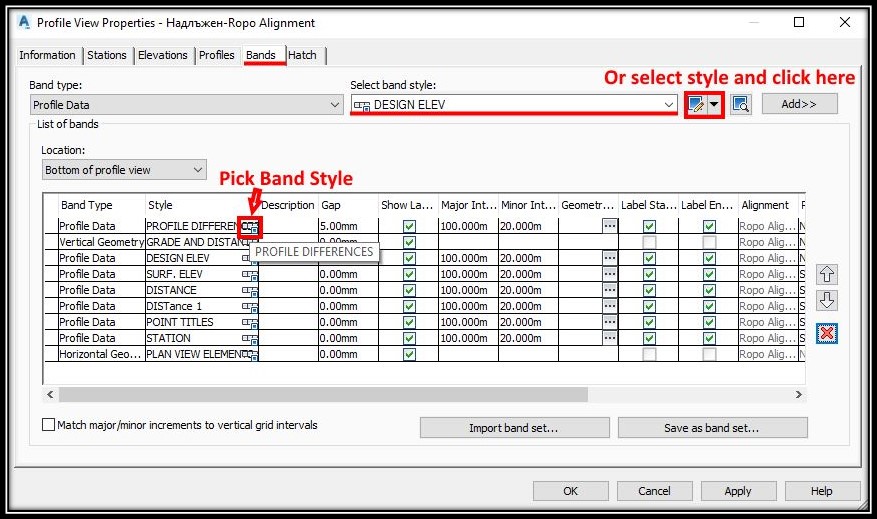This screenshot has width=877, height=519.
Task: Toggle Label End for DISTANCE row
Action: click(709, 290)
